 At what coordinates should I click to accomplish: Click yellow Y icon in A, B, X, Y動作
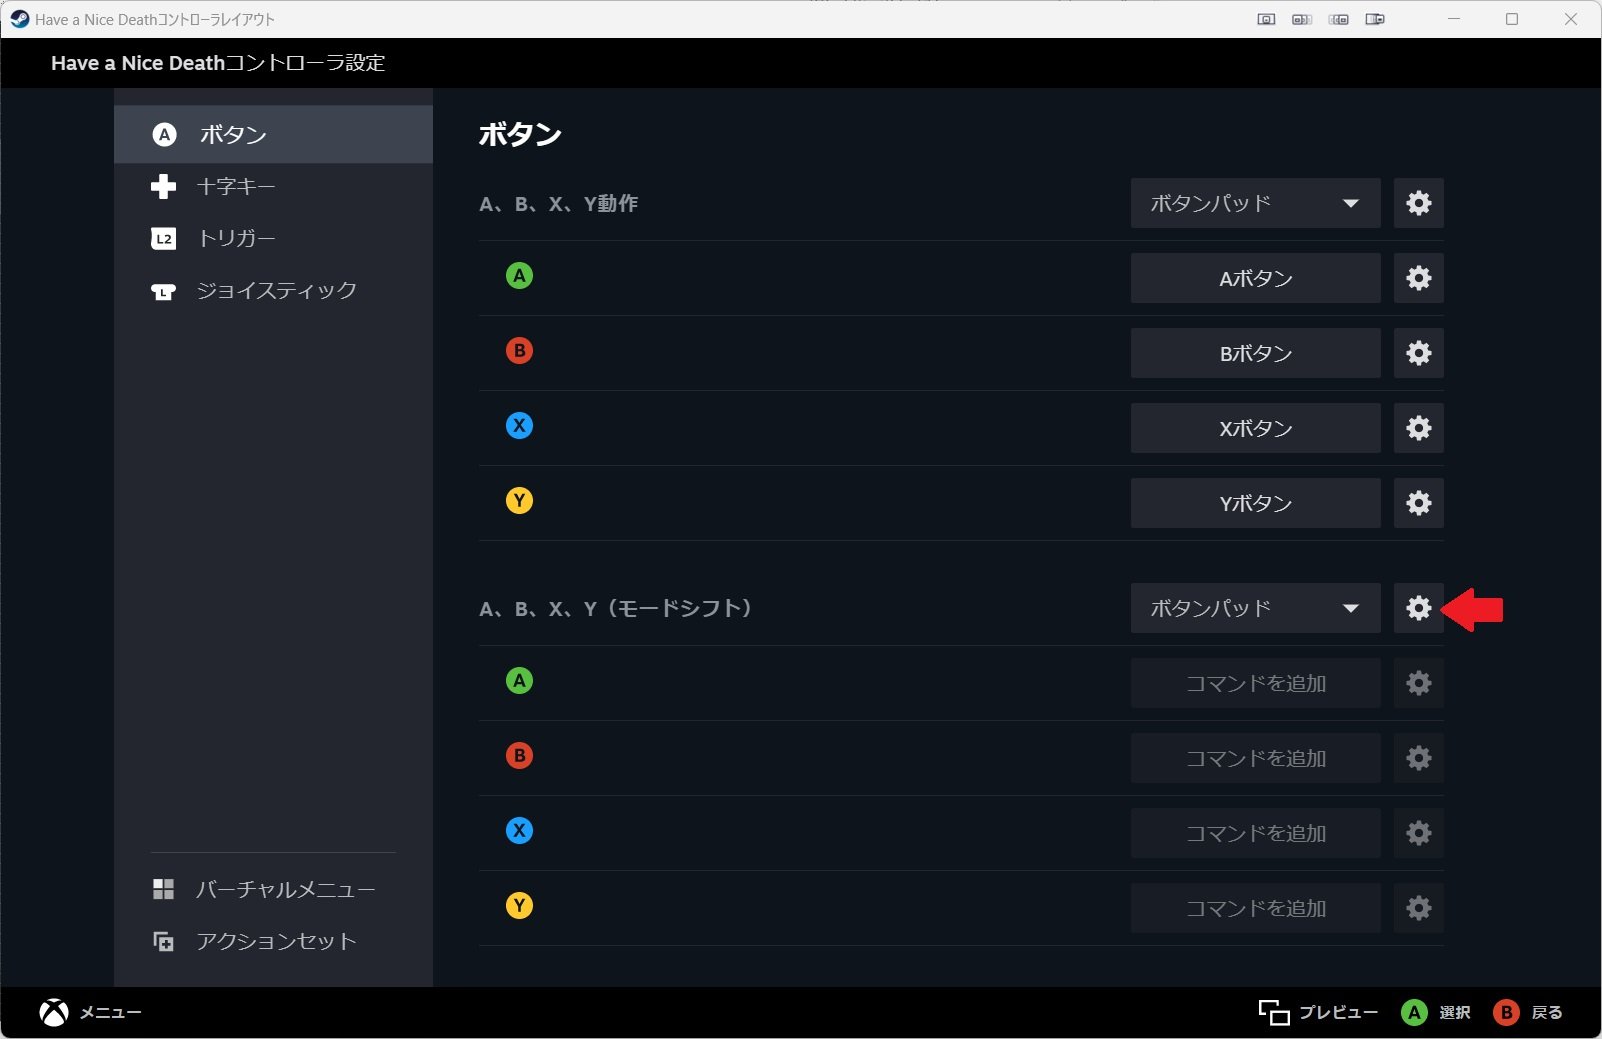519,501
